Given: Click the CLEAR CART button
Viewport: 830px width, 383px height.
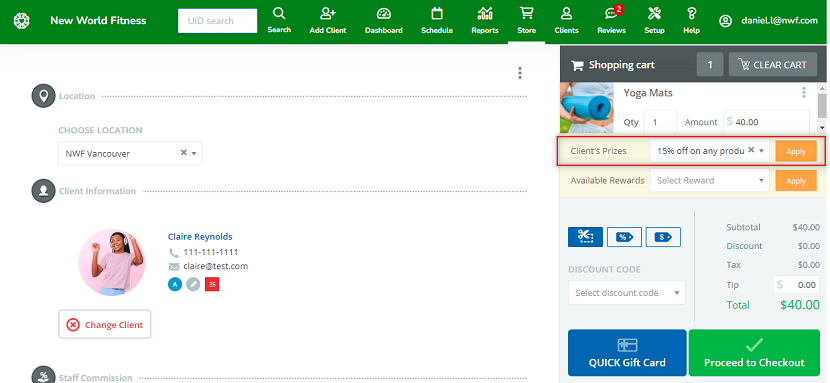Looking at the screenshot, I should click(773, 65).
